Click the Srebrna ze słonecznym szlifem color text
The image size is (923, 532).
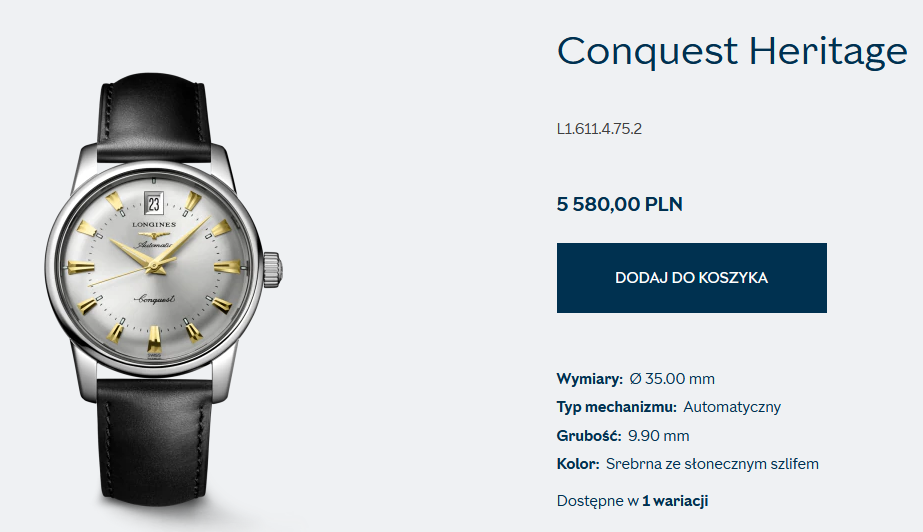click(x=712, y=464)
